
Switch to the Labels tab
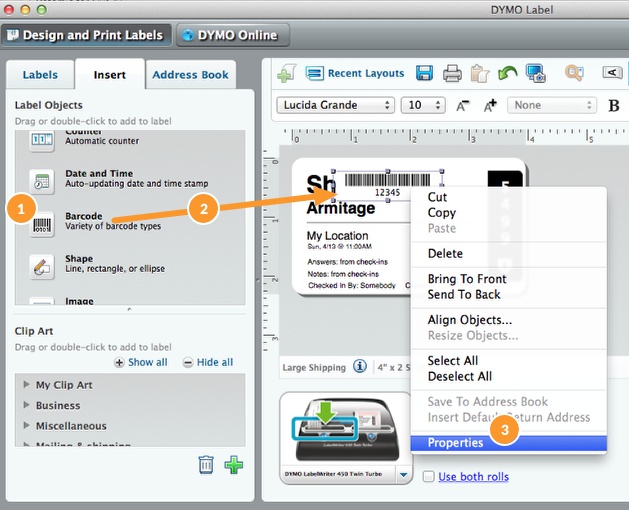click(x=40, y=75)
